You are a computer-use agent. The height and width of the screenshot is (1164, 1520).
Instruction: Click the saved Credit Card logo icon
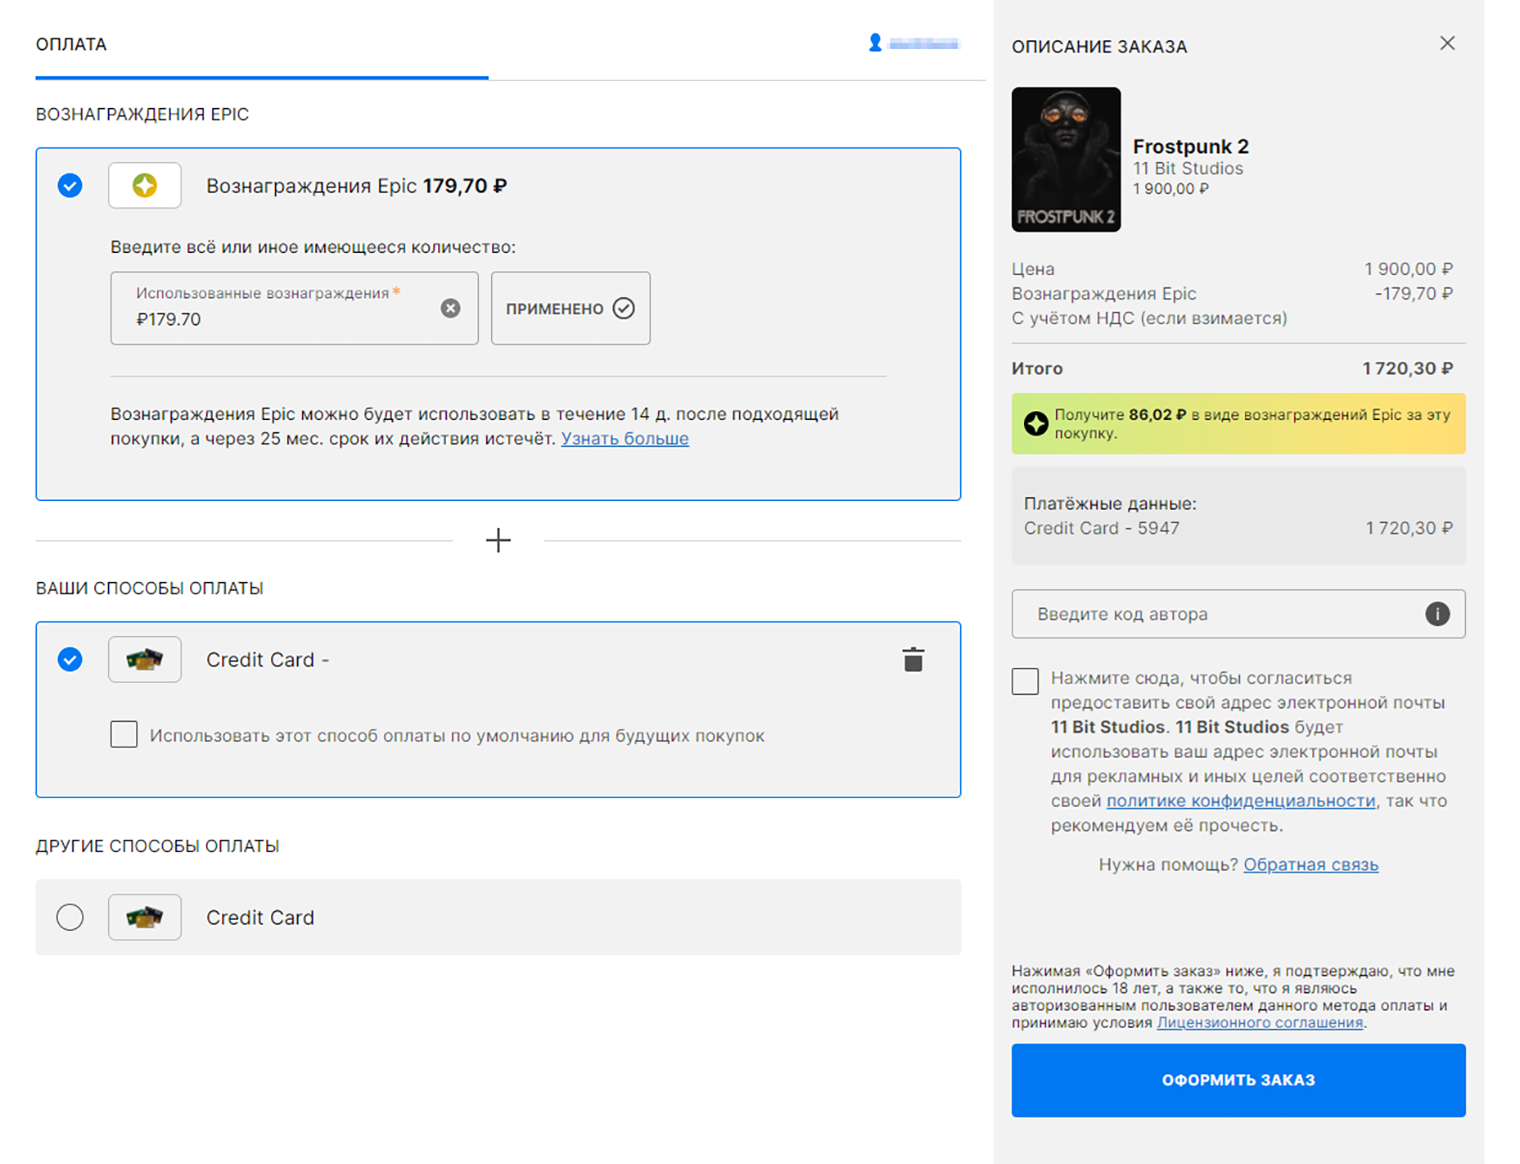[145, 659]
